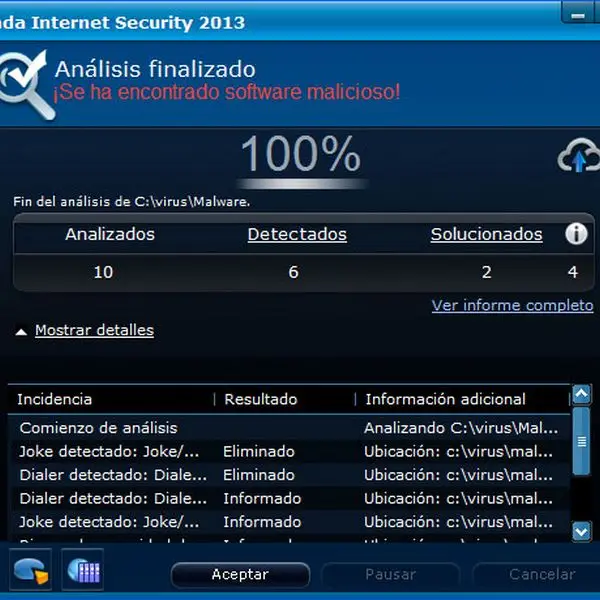The height and width of the screenshot is (600, 600).
Task: Click scroll up arrow in details list
Action: point(582,394)
